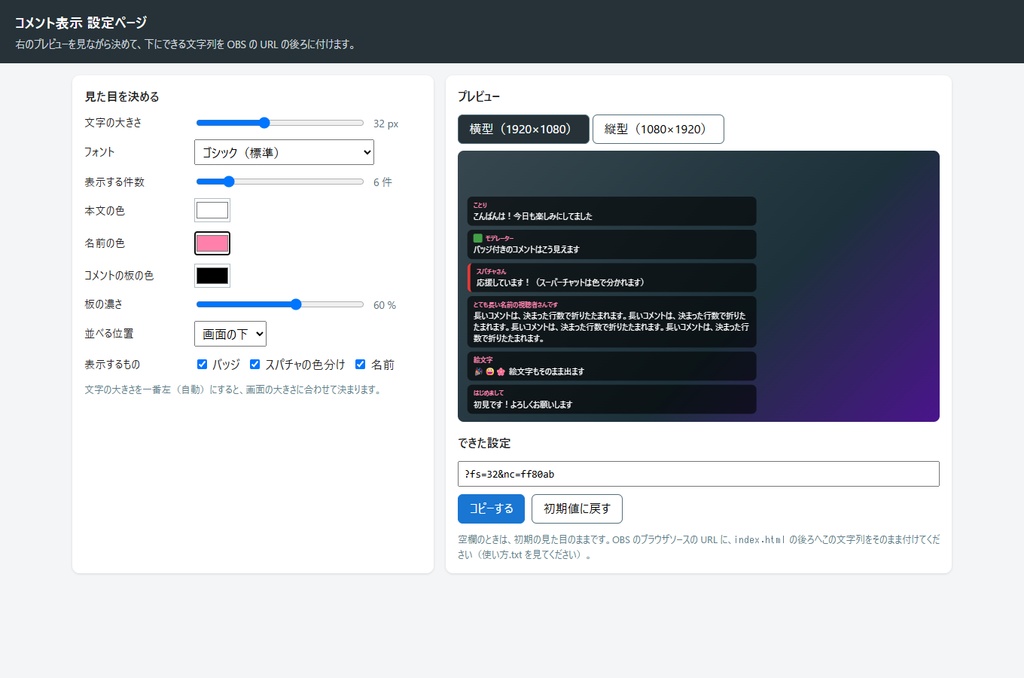
Task: Click the preview comment こんばんは！今日も楽しみにしてました
Action: 612,211
